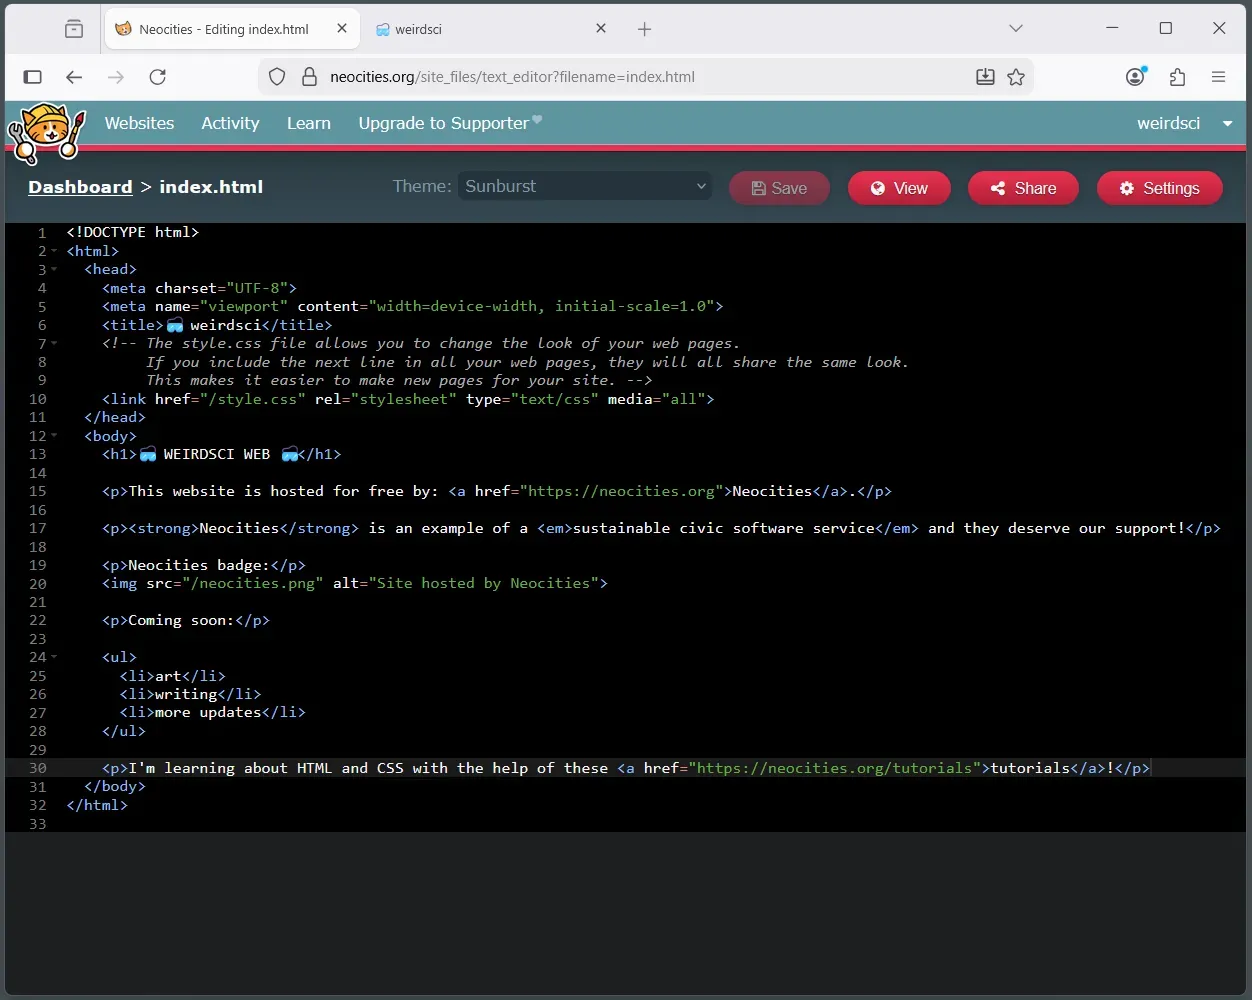Screen dimensions: 1252x1000
Task: Click the 'more updates' list item text
Action: 208,712
